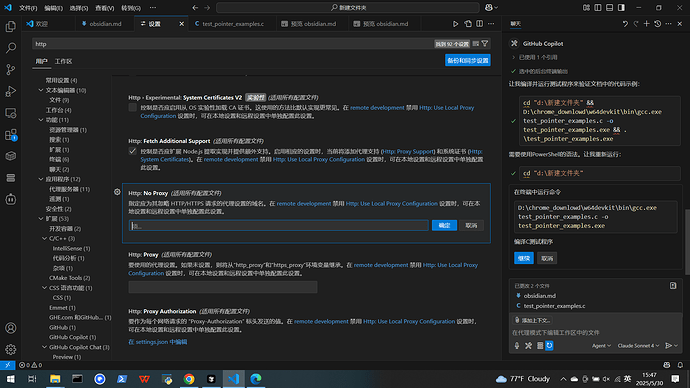Click the microphone icon in chat input
This screenshot has width=690, height=388.
click(517, 346)
